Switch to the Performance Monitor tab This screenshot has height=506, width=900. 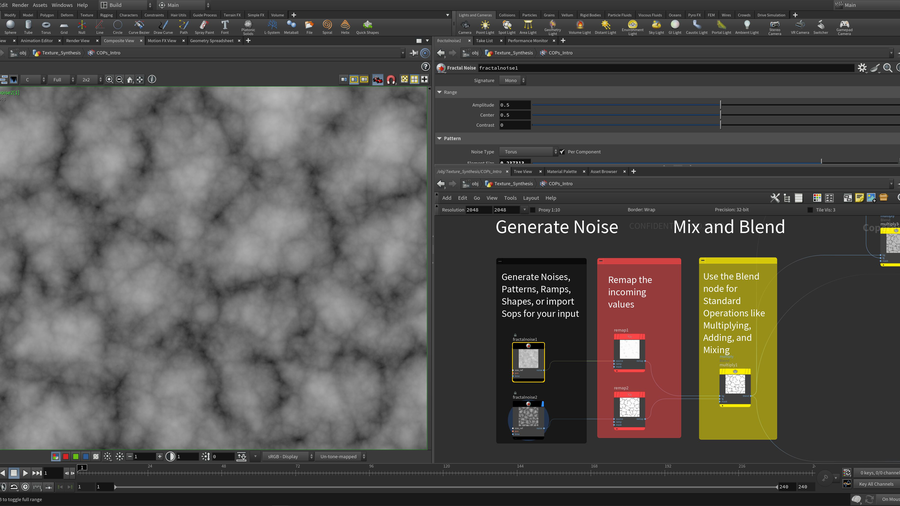click(x=527, y=41)
